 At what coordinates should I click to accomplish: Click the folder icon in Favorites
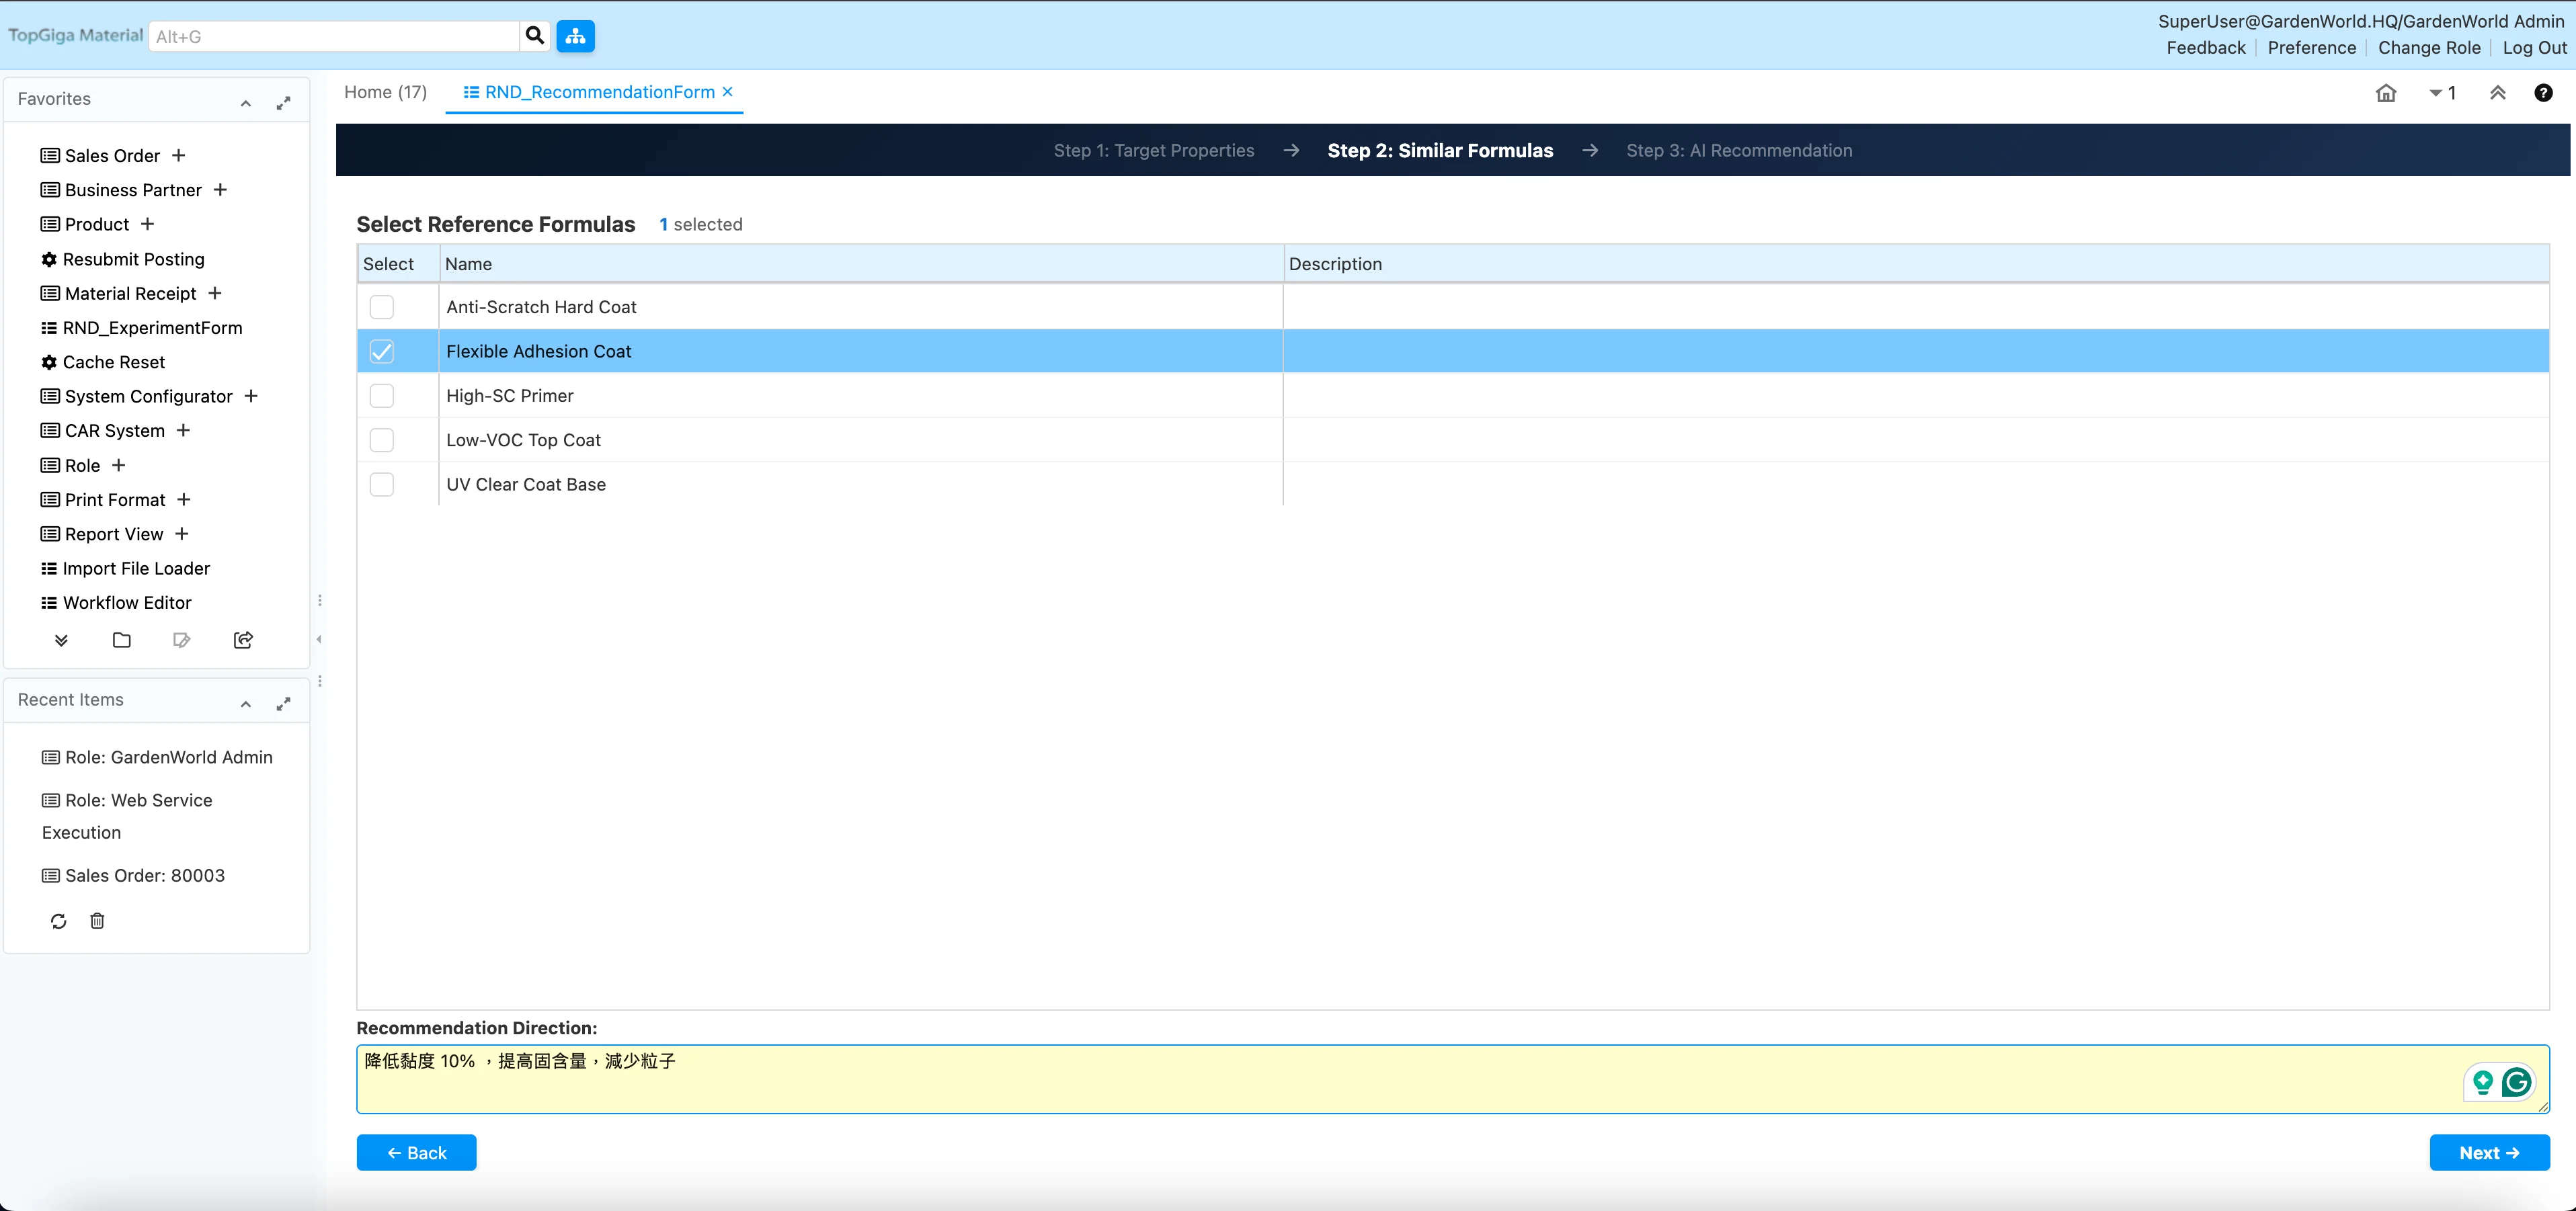pos(122,640)
